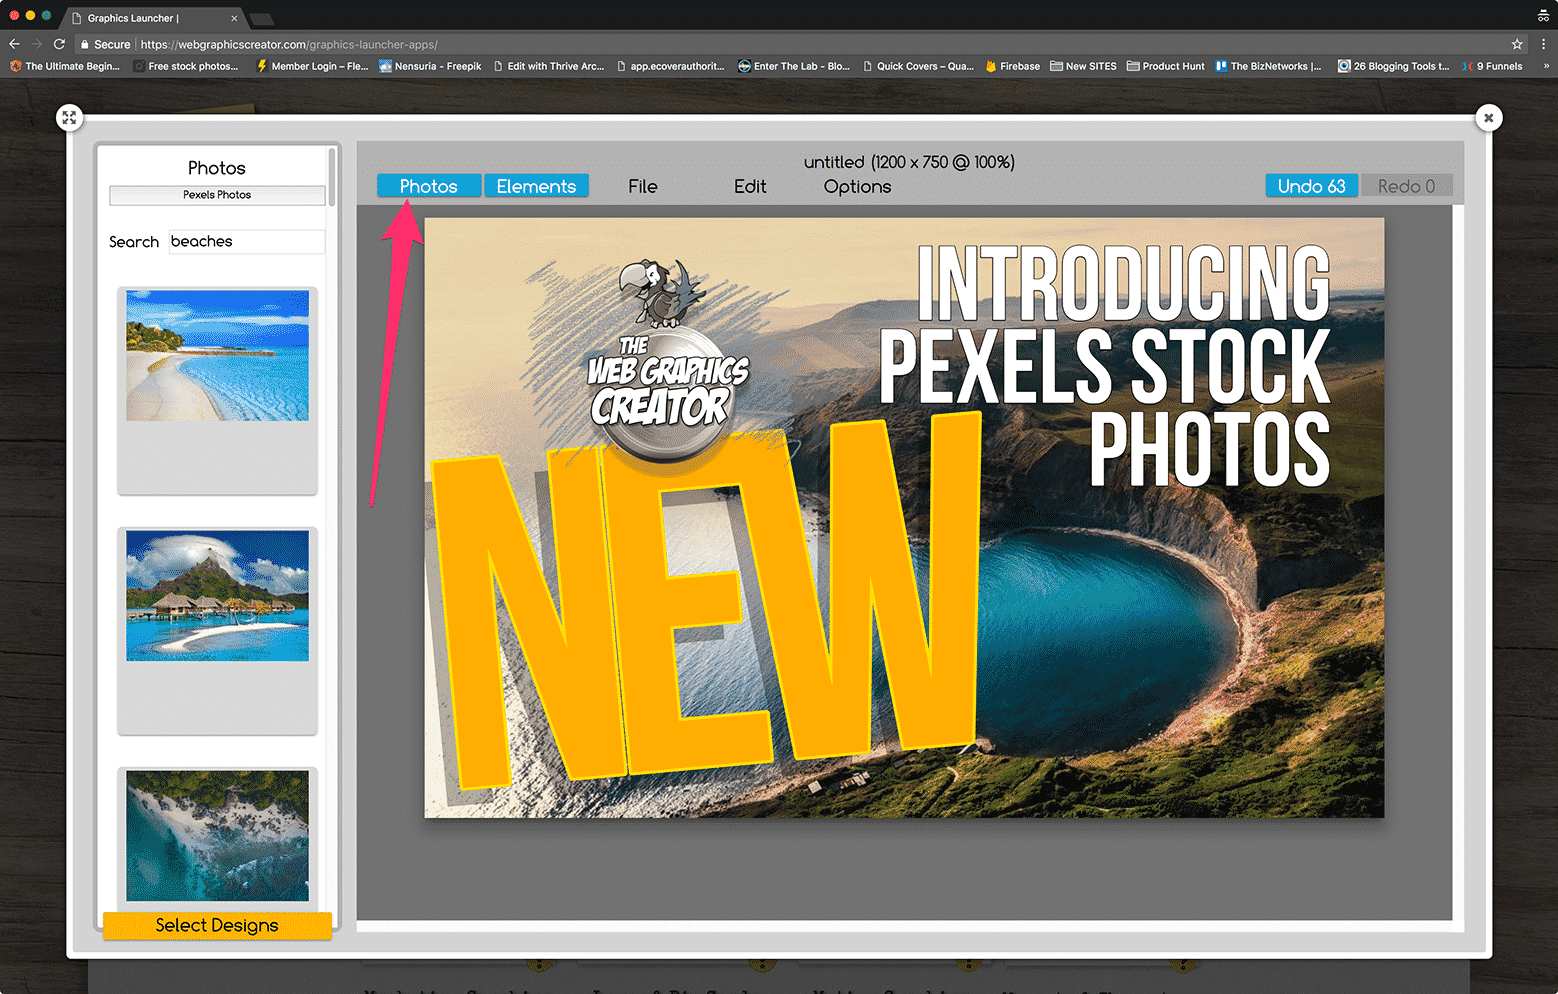
Task: Switch to the Elements tab
Action: [x=536, y=186]
